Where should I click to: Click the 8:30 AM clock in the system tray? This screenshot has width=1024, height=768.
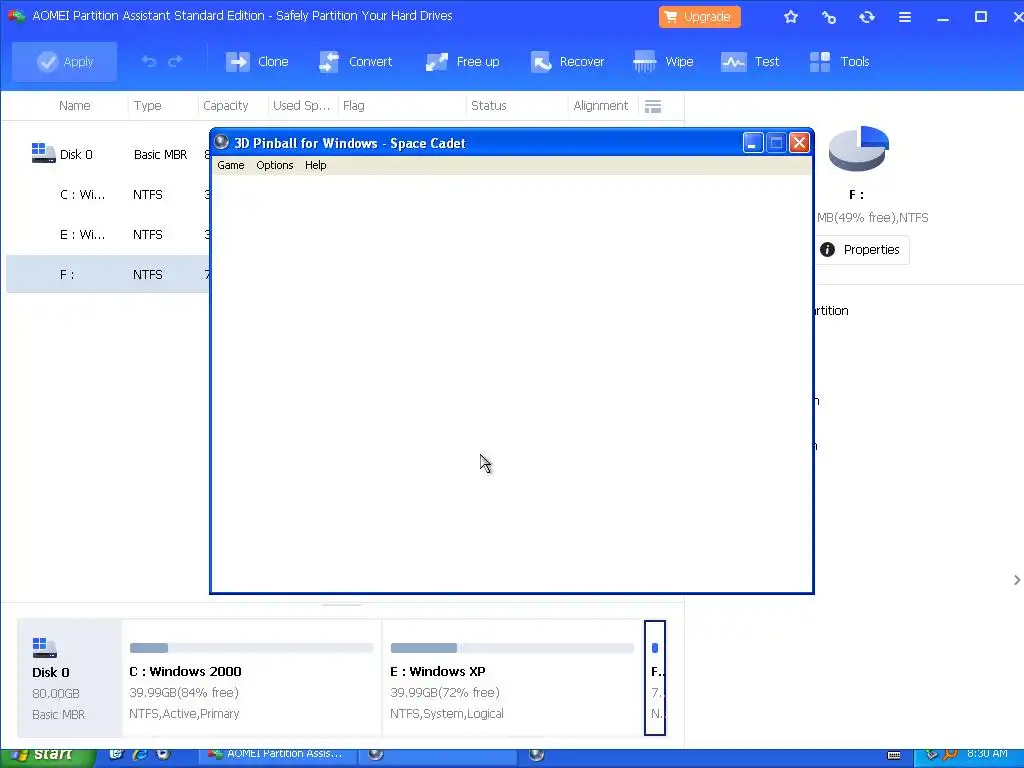click(987, 754)
